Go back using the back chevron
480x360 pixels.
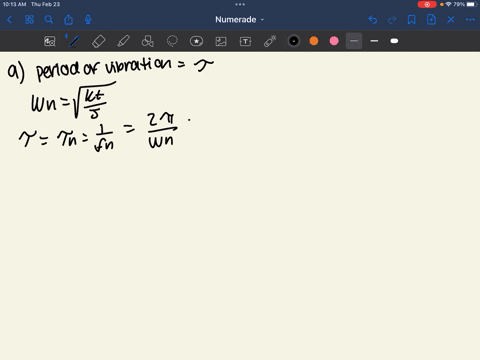pyautogui.click(x=9, y=20)
